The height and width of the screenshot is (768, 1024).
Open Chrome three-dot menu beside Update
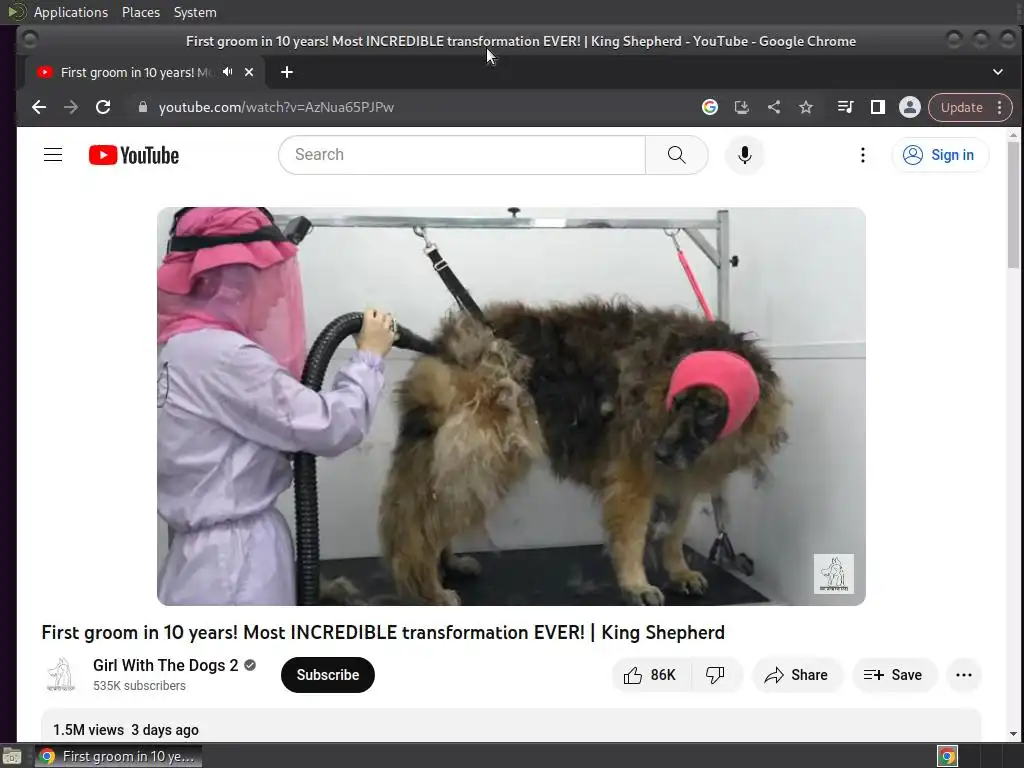pos(1000,107)
